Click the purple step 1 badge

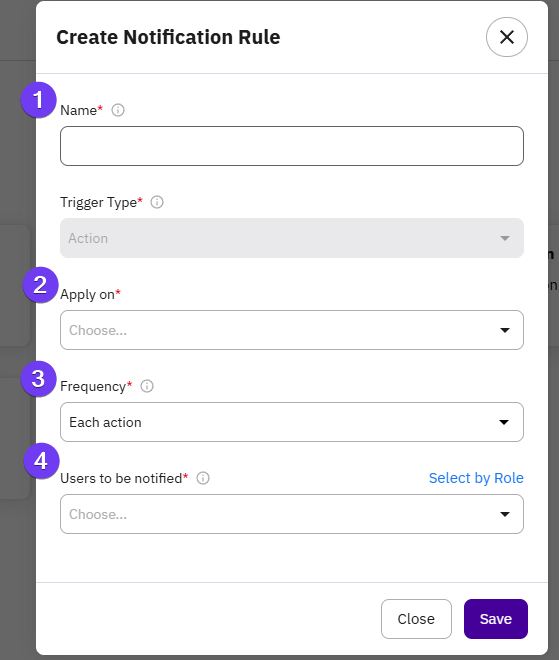38,100
